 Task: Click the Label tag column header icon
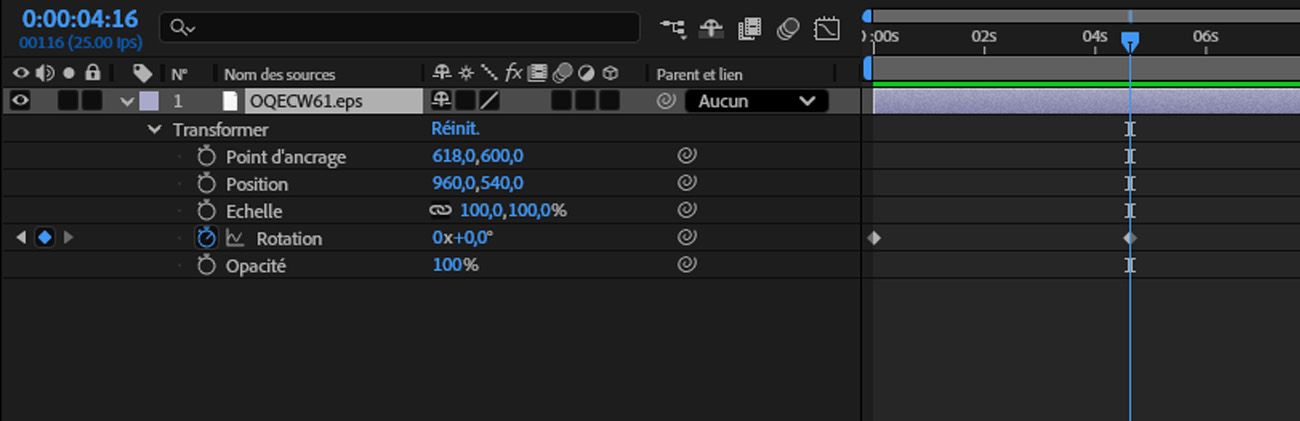point(143,74)
